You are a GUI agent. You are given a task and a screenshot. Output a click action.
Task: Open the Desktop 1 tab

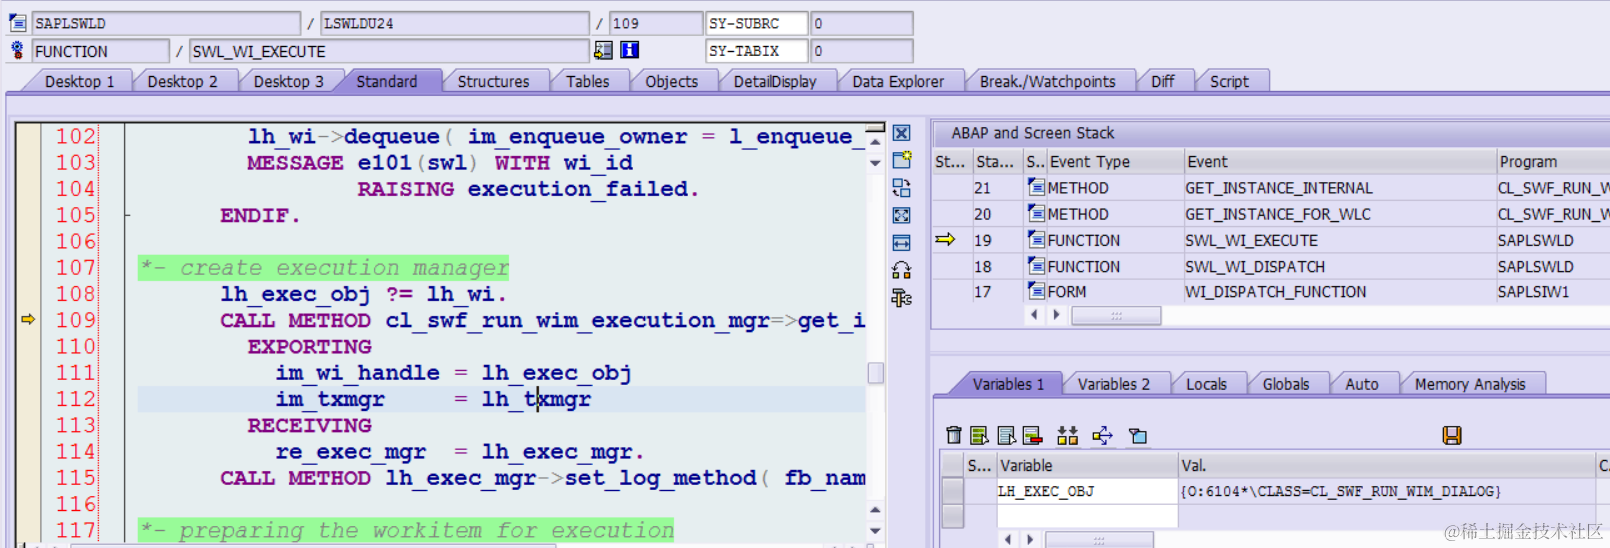click(x=79, y=82)
